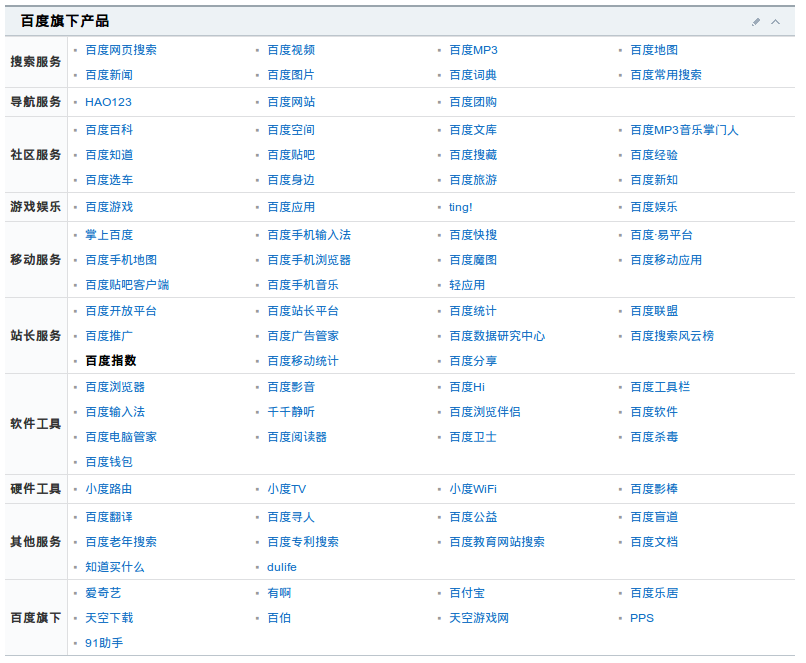
Task: Go to 百度·易平台
Action: 661,235
